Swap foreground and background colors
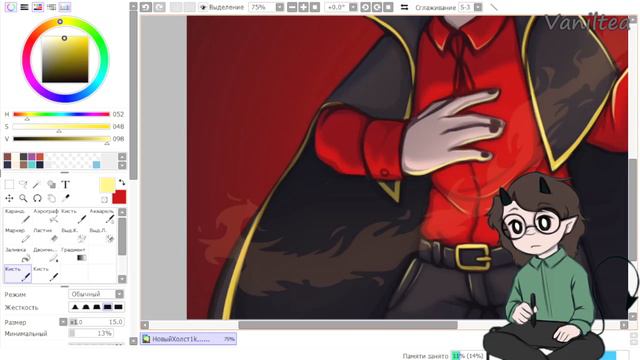 coord(122,182)
